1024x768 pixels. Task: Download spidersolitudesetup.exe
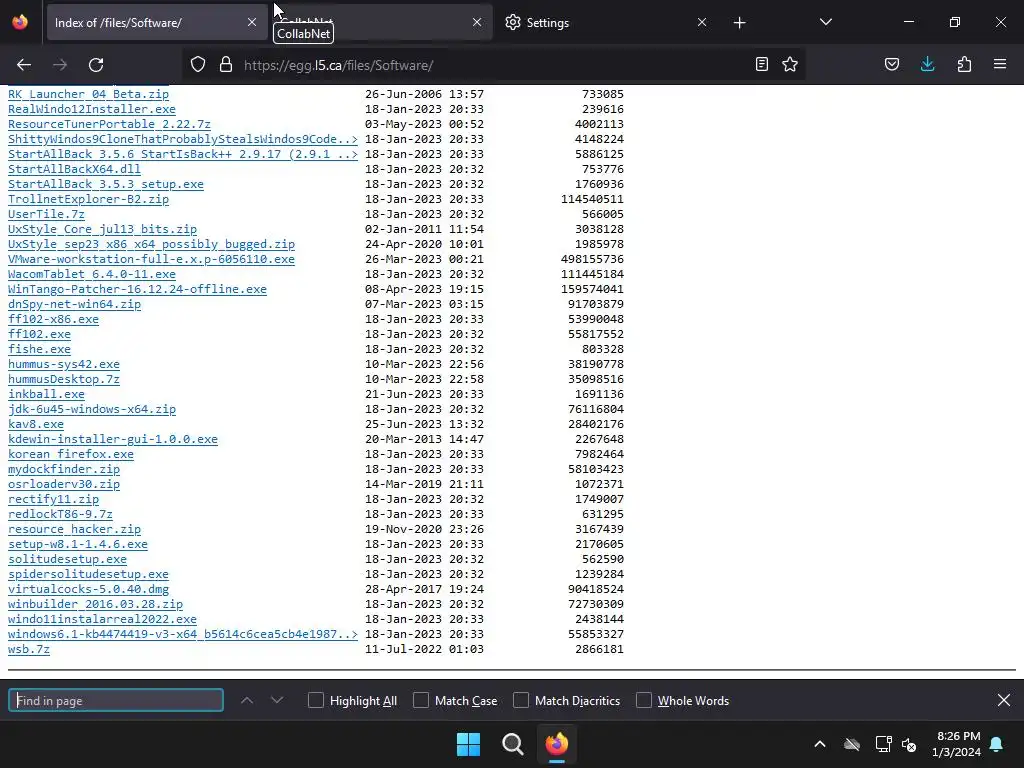pos(88,575)
